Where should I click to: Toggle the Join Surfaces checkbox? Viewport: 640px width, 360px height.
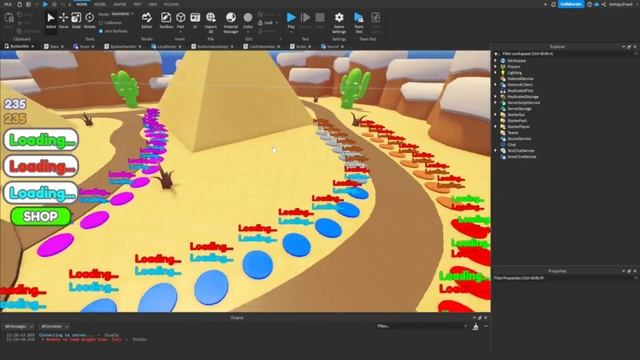click(101, 31)
